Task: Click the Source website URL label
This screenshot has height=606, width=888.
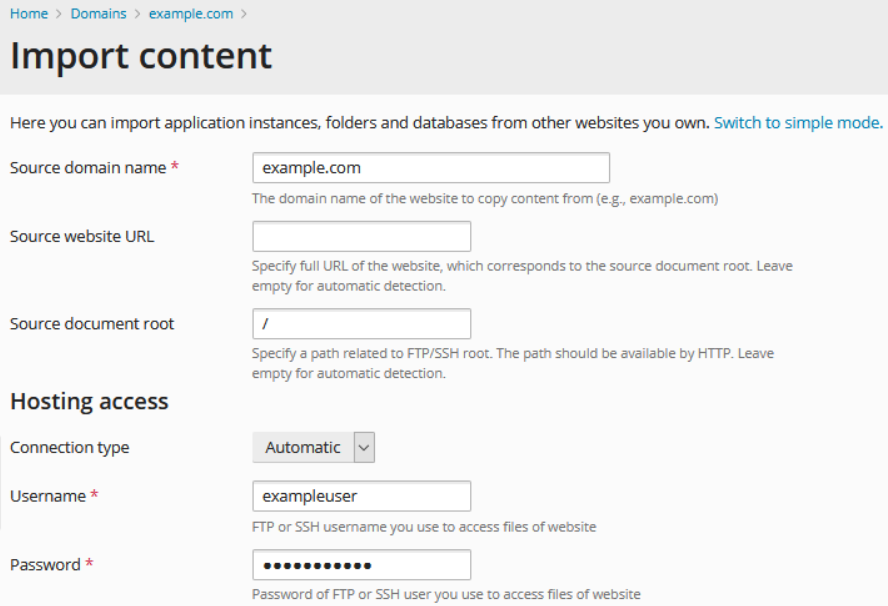Action: (82, 237)
